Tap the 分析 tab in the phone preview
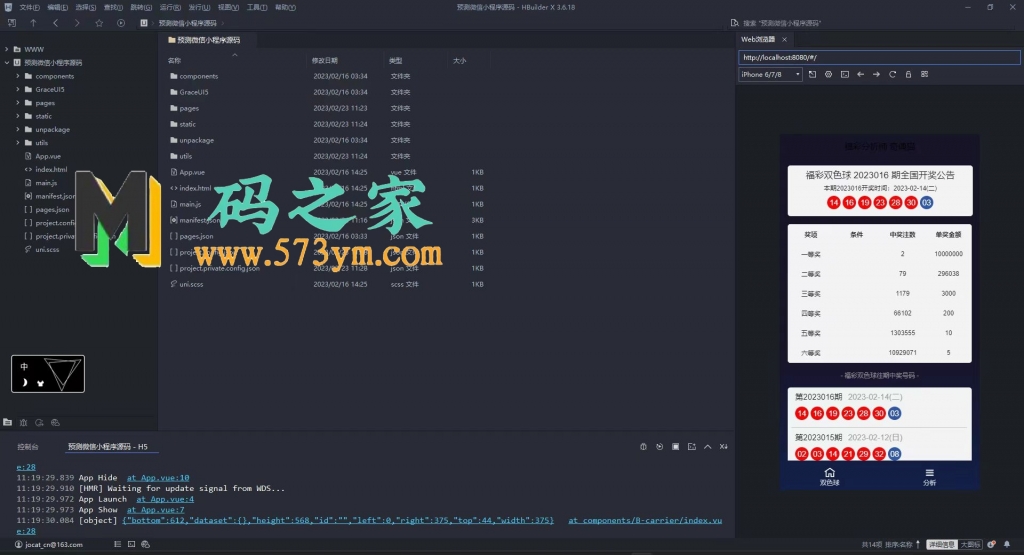1024x555 pixels. coord(929,477)
